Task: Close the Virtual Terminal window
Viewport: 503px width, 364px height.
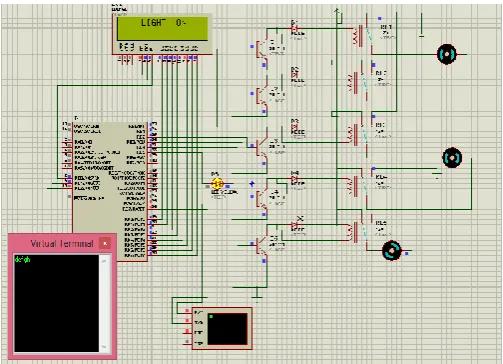Action: coord(105,243)
